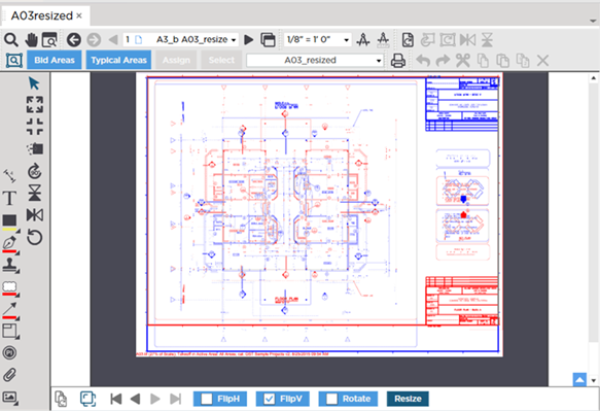Click the vertical scrollbar up arrow
This screenshot has height=411, width=600.
(x=593, y=78)
